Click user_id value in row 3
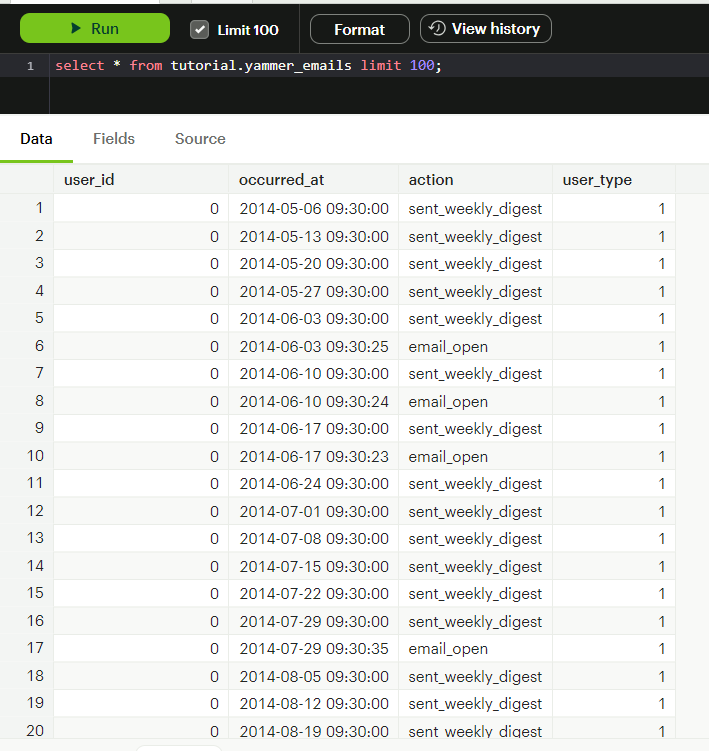Screen dimensions: 709x751 click(x=214, y=264)
